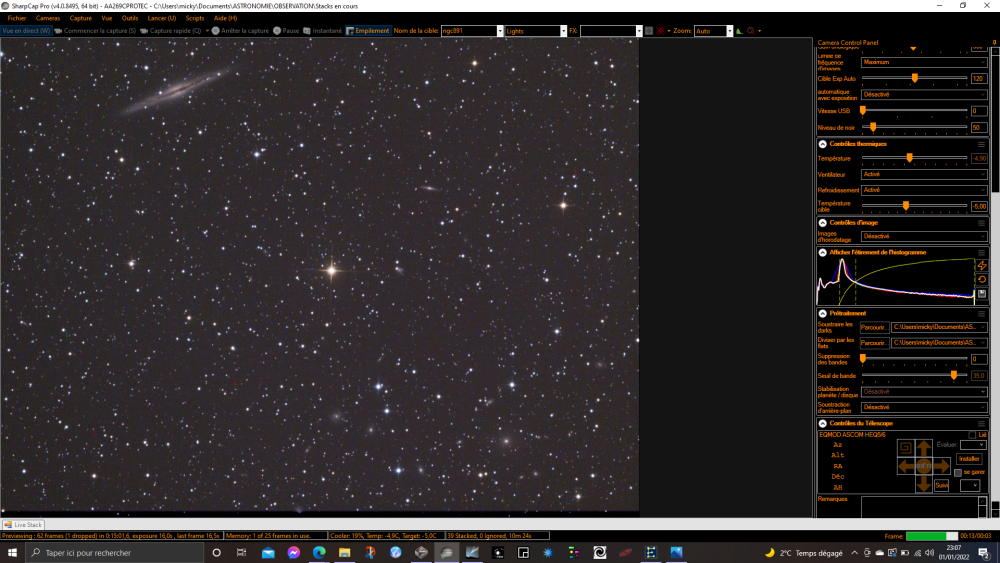This screenshot has height=563, width=1000.
Task: Collapse the Contrôles du Télescope section
Action: click(x=823, y=423)
